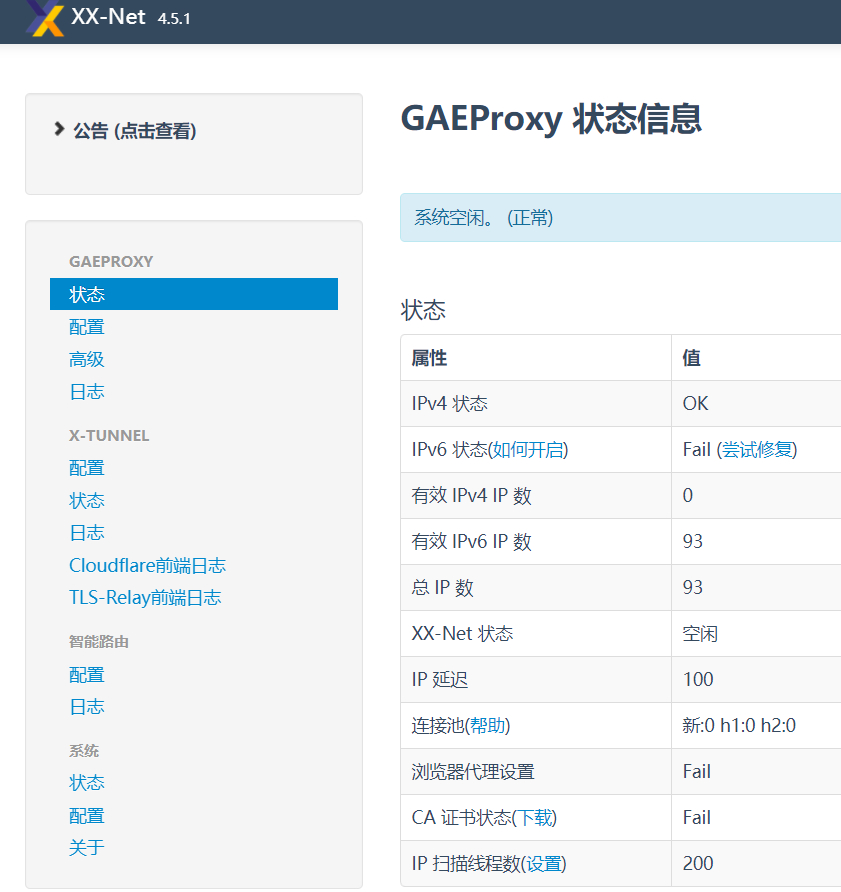841x892 pixels.
Task: Click the chevron arrow next to 公告
Action: pyautogui.click(x=57, y=128)
